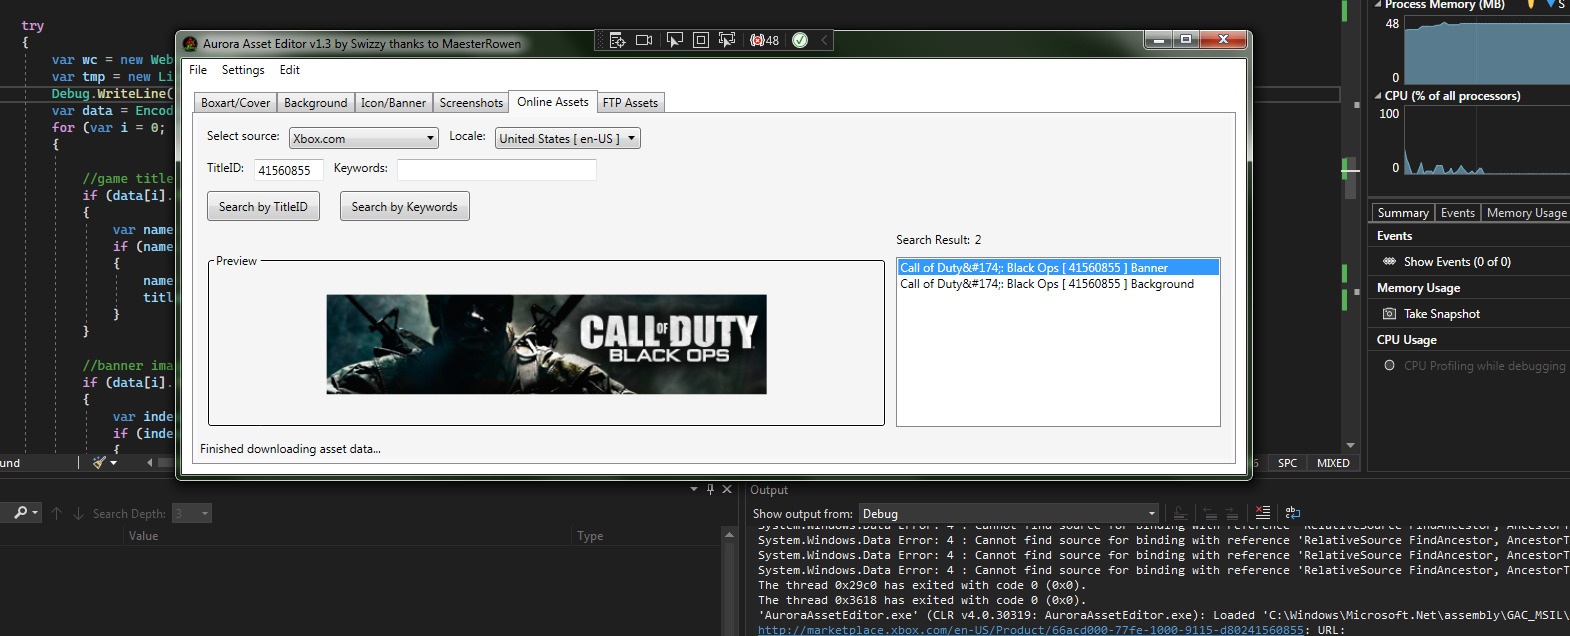Screen dimensions: 1570x636
Task: Click the marketplace.xbox.com link in Output
Action: [x=1030, y=630]
